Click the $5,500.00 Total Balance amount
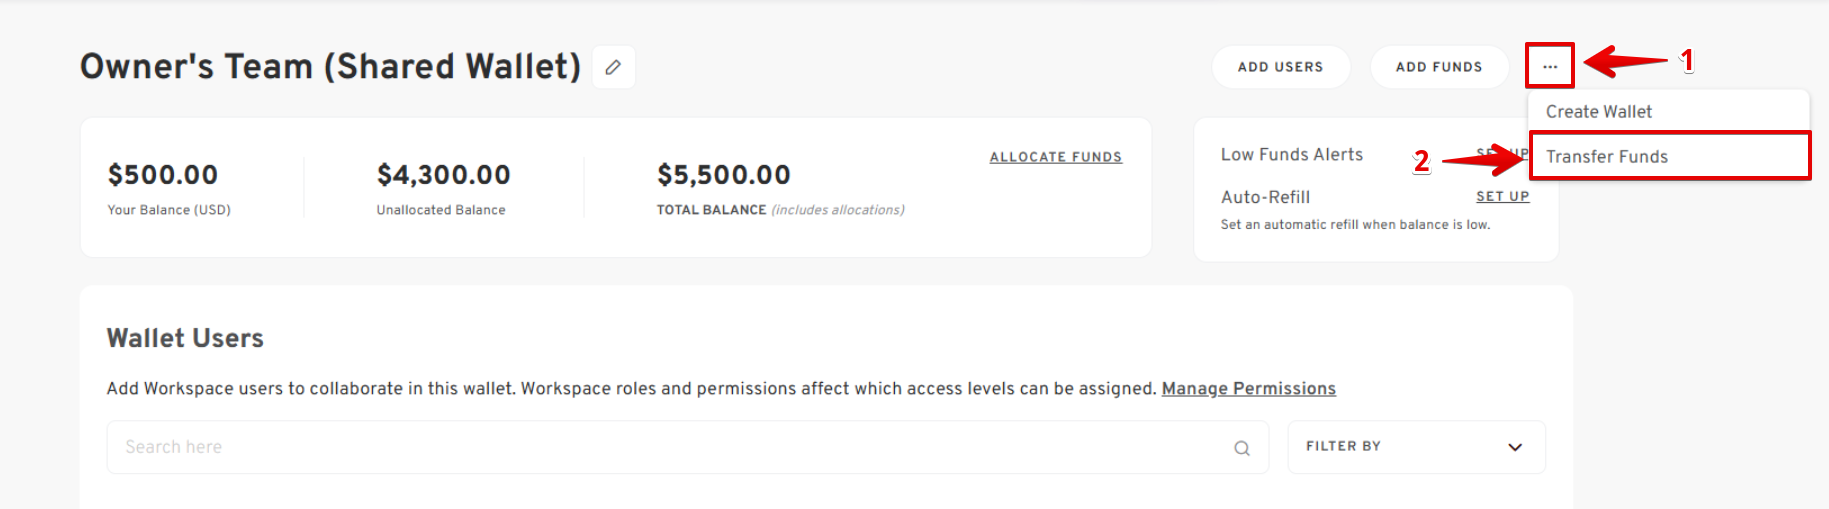1829x509 pixels. 723,175
